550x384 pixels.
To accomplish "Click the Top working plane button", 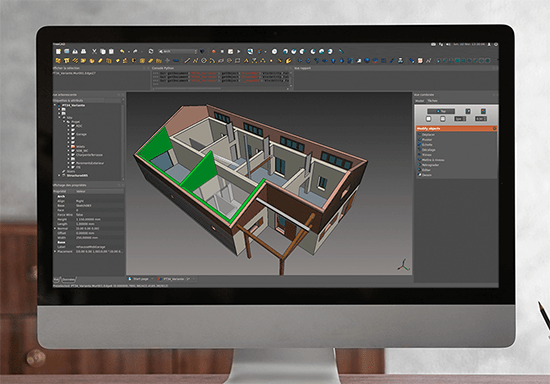I will [x=441, y=112].
